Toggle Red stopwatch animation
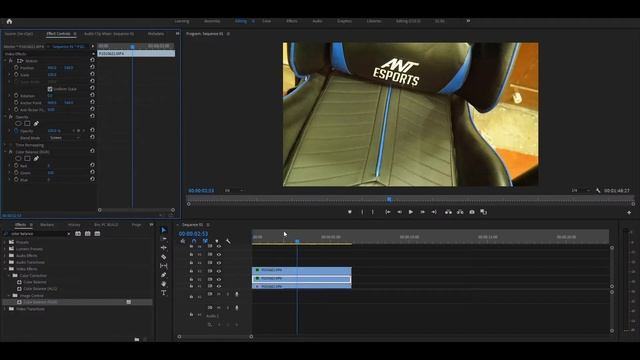This screenshot has height=360, width=640. tap(16, 166)
